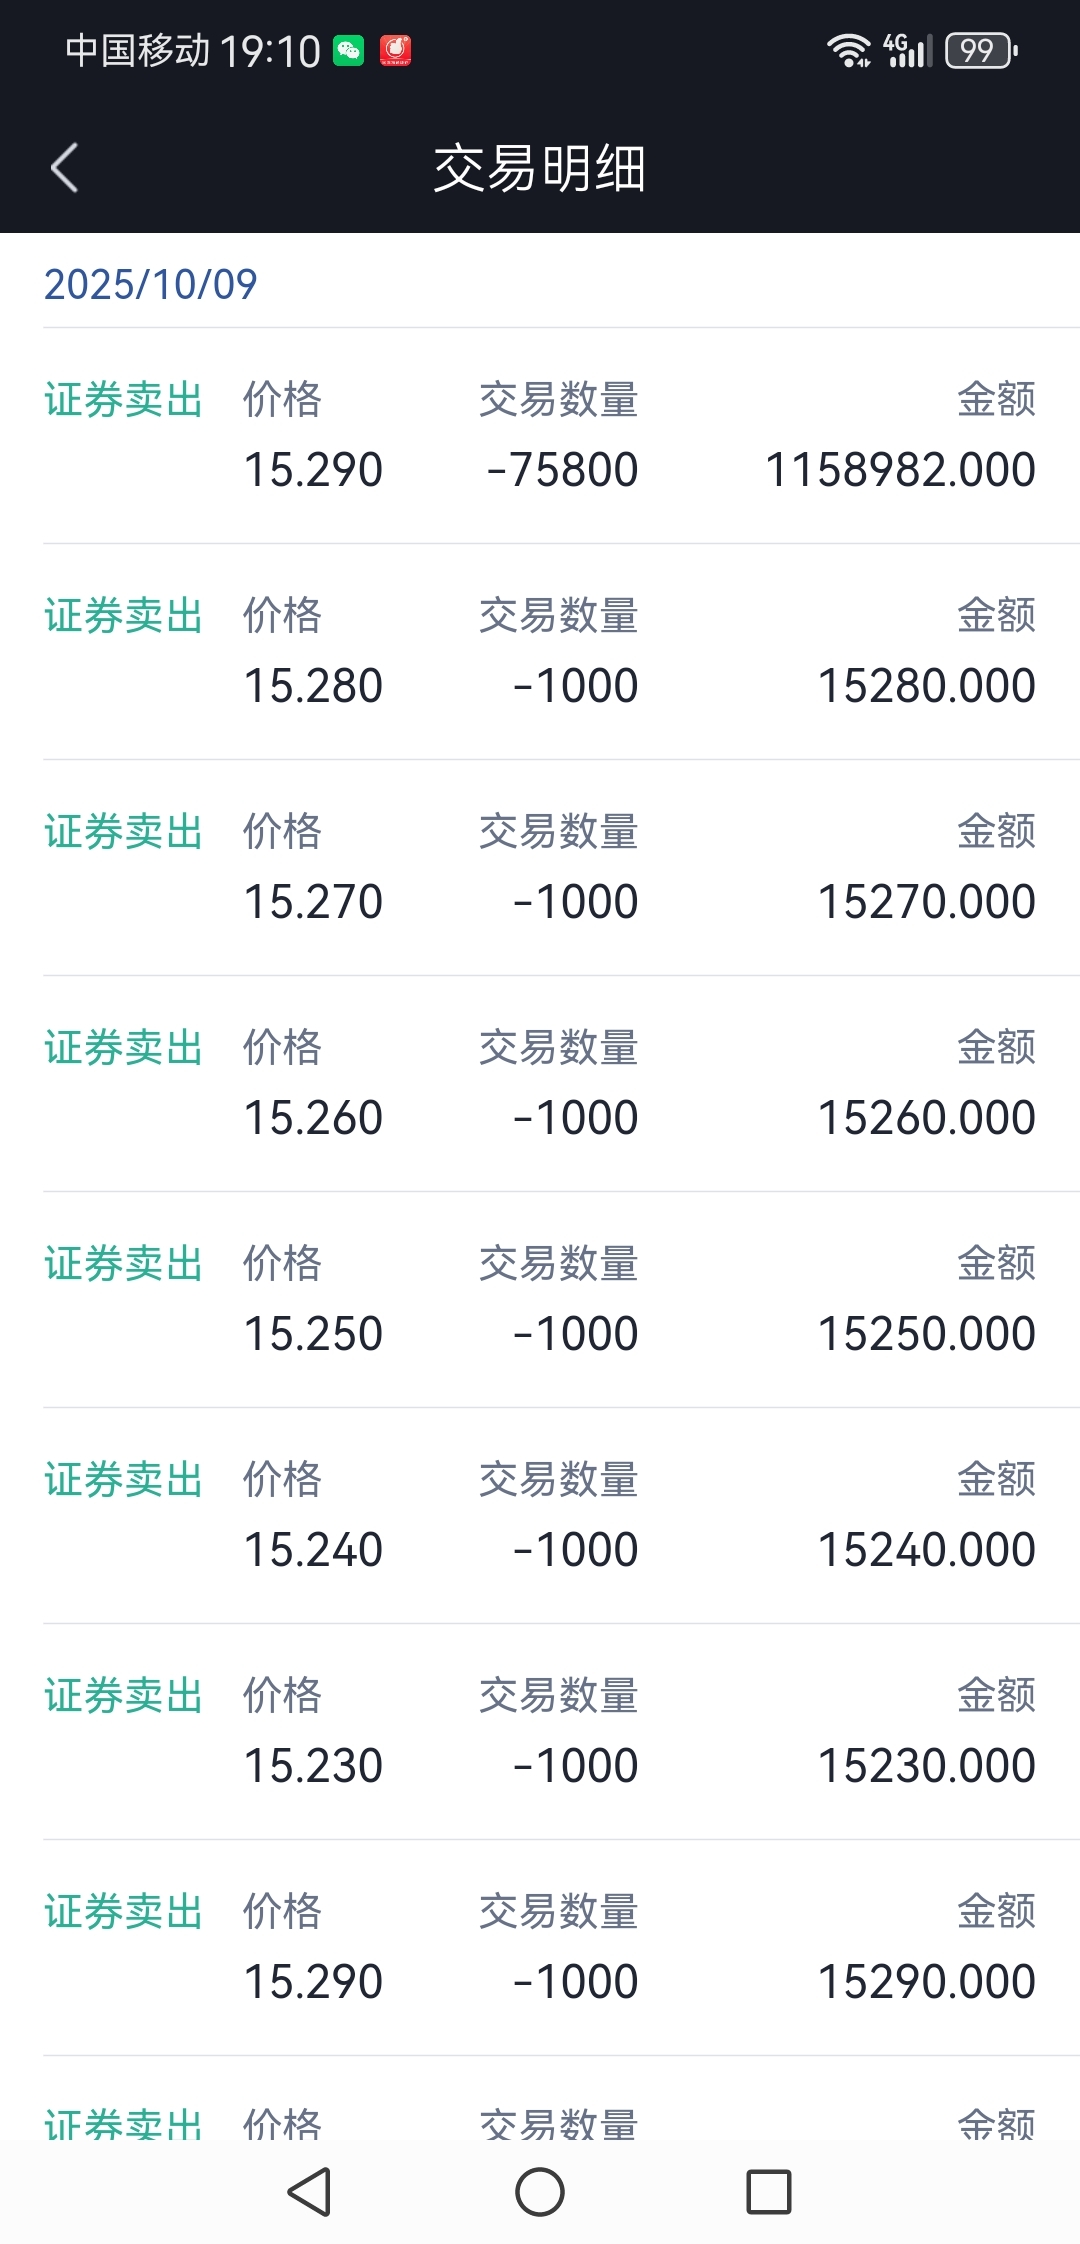Tap the red app notification icon
This screenshot has height=2244, width=1080.
(x=395, y=50)
